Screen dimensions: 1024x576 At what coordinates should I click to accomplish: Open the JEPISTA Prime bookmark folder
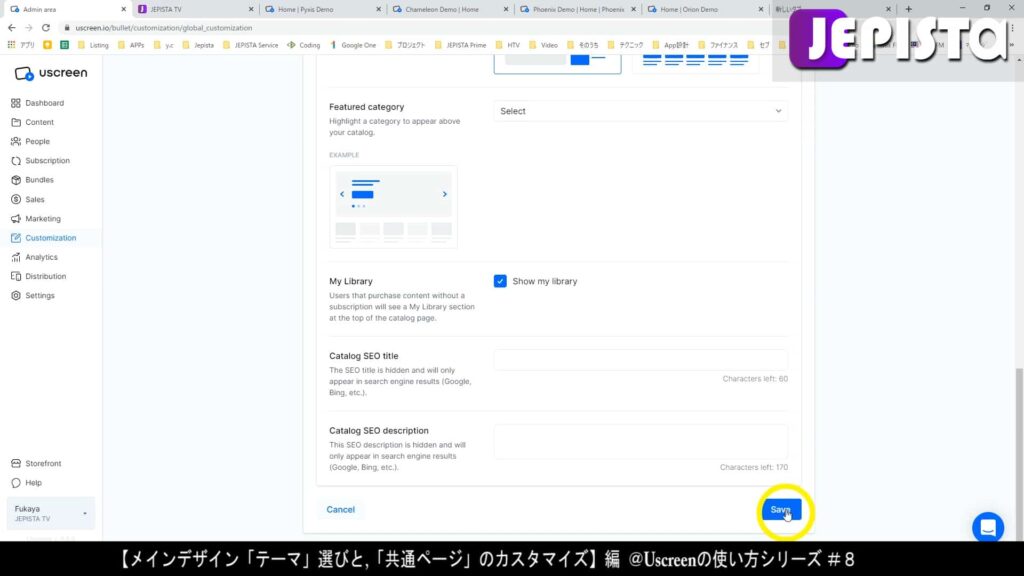coord(460,45)
